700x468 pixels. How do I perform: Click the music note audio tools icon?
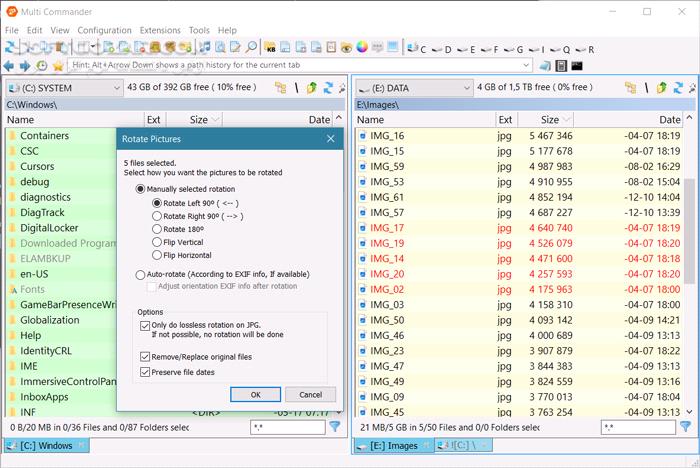pyautogui.click(x=204, y=47)
